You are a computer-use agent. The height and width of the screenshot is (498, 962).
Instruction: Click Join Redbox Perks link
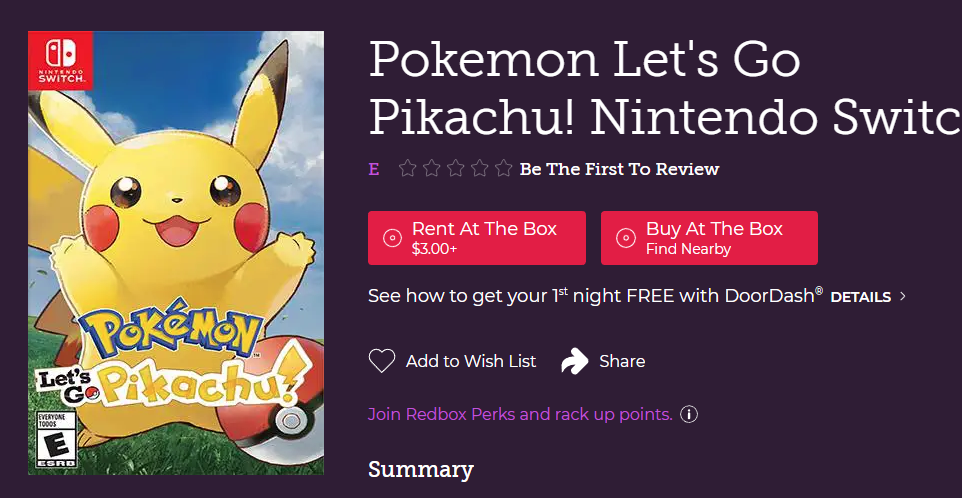coord(520,415)
